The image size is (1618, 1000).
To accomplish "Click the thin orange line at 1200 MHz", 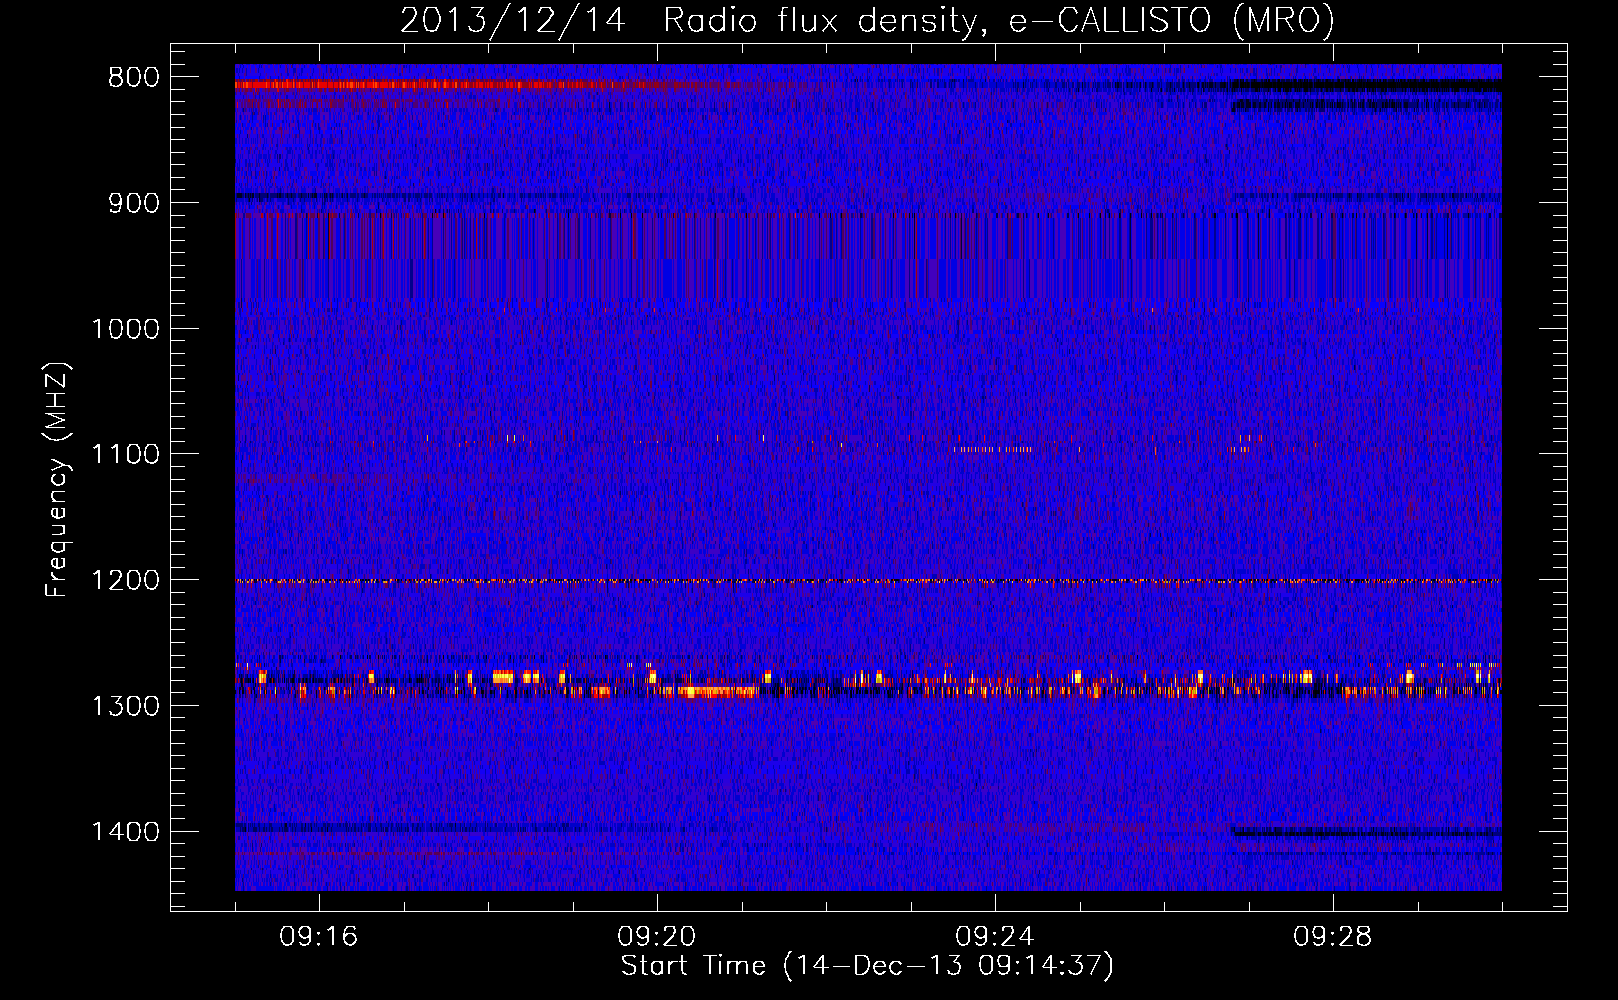I will pos(868,581).
